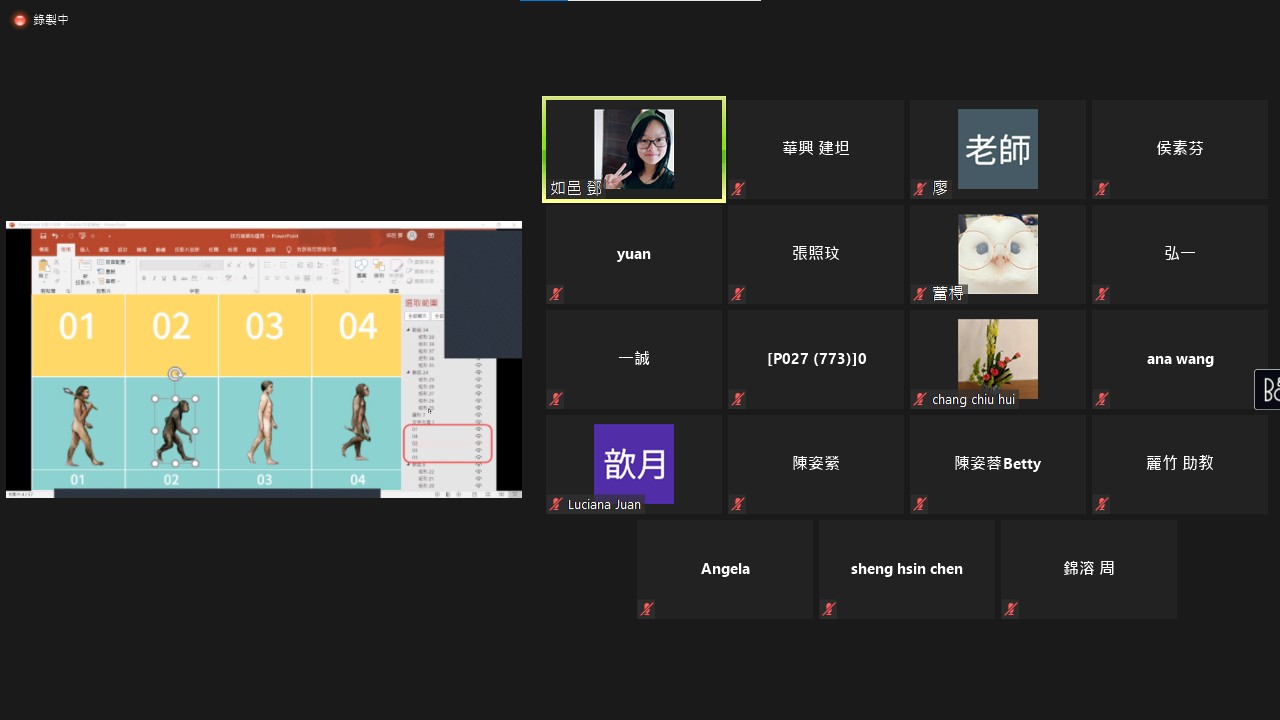Hide shape 矩形 39 using its eye icon
Screen dimensions: 1280x720
[478, 337]
